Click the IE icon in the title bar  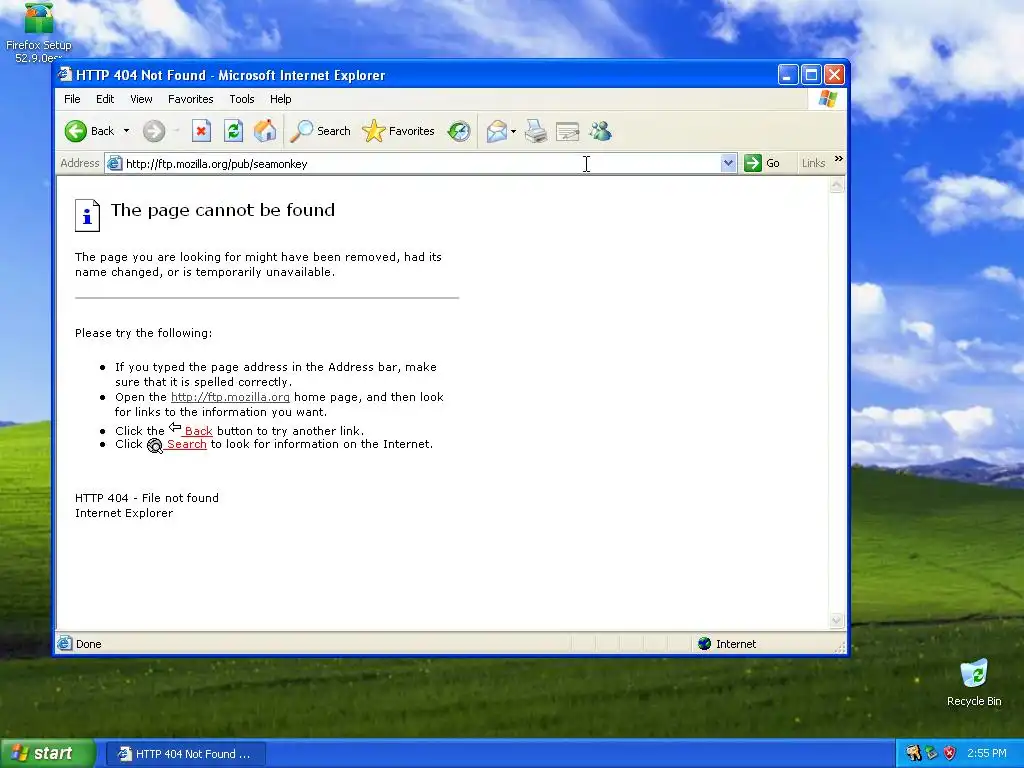click(x=65, y=74)
